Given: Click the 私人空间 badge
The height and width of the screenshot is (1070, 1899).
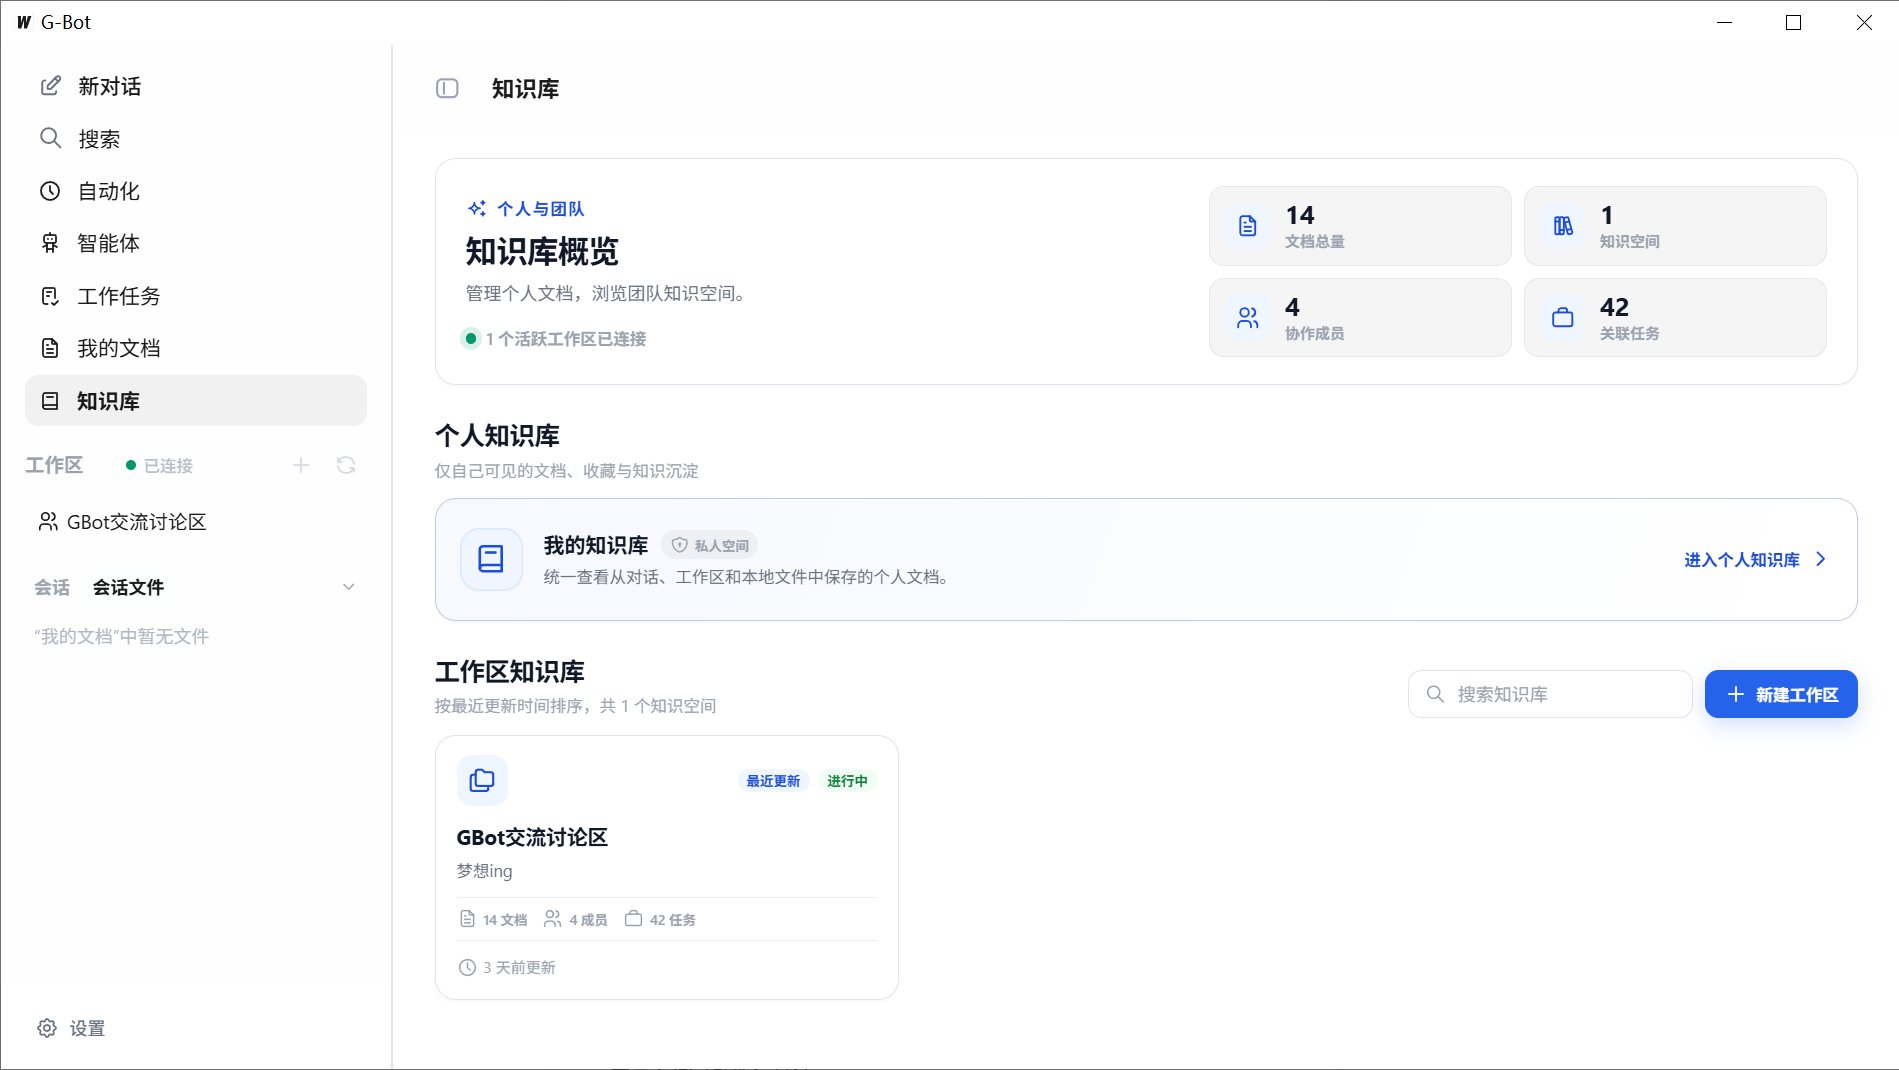Looking at the screenshot, I should (710, 545).
